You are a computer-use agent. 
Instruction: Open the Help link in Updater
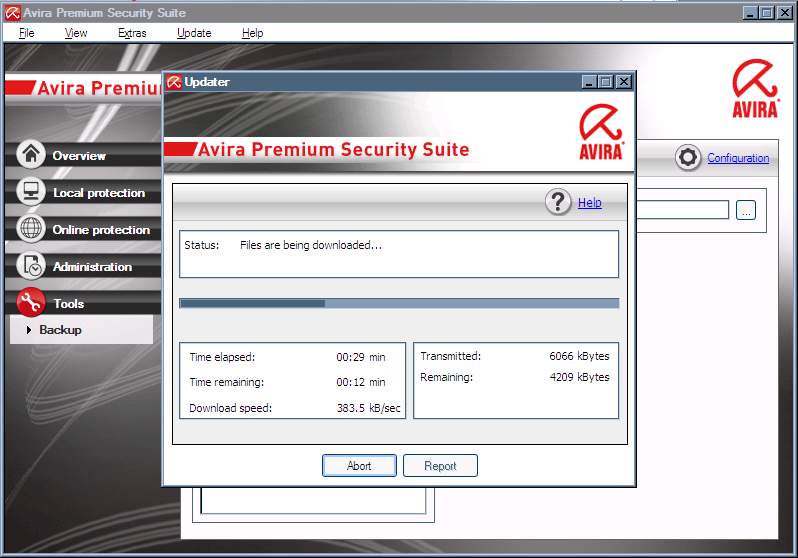click(590, 203)
